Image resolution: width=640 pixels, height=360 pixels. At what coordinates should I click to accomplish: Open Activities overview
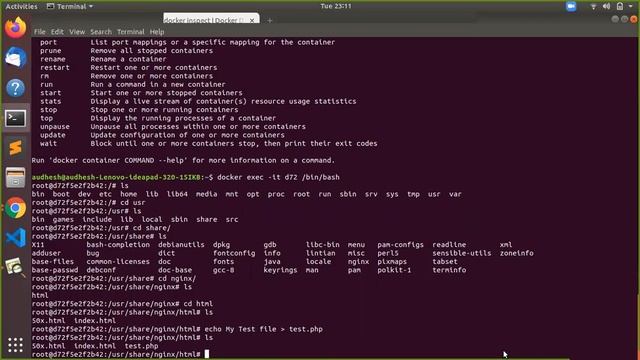(21, 6)
